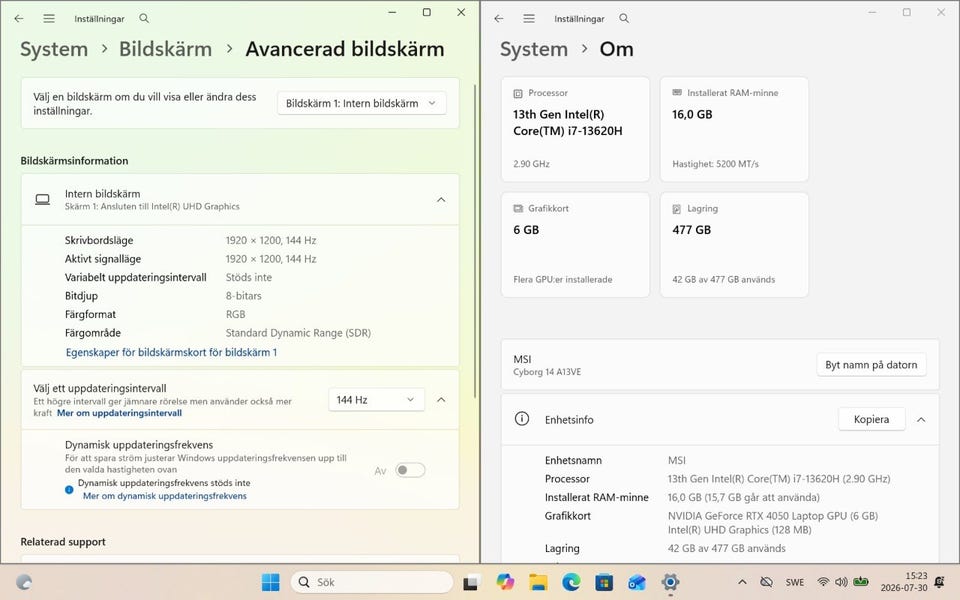This screenshot has width=960, height=600.
Task: Click the System breadcrumb in display window
Action: 54,49
